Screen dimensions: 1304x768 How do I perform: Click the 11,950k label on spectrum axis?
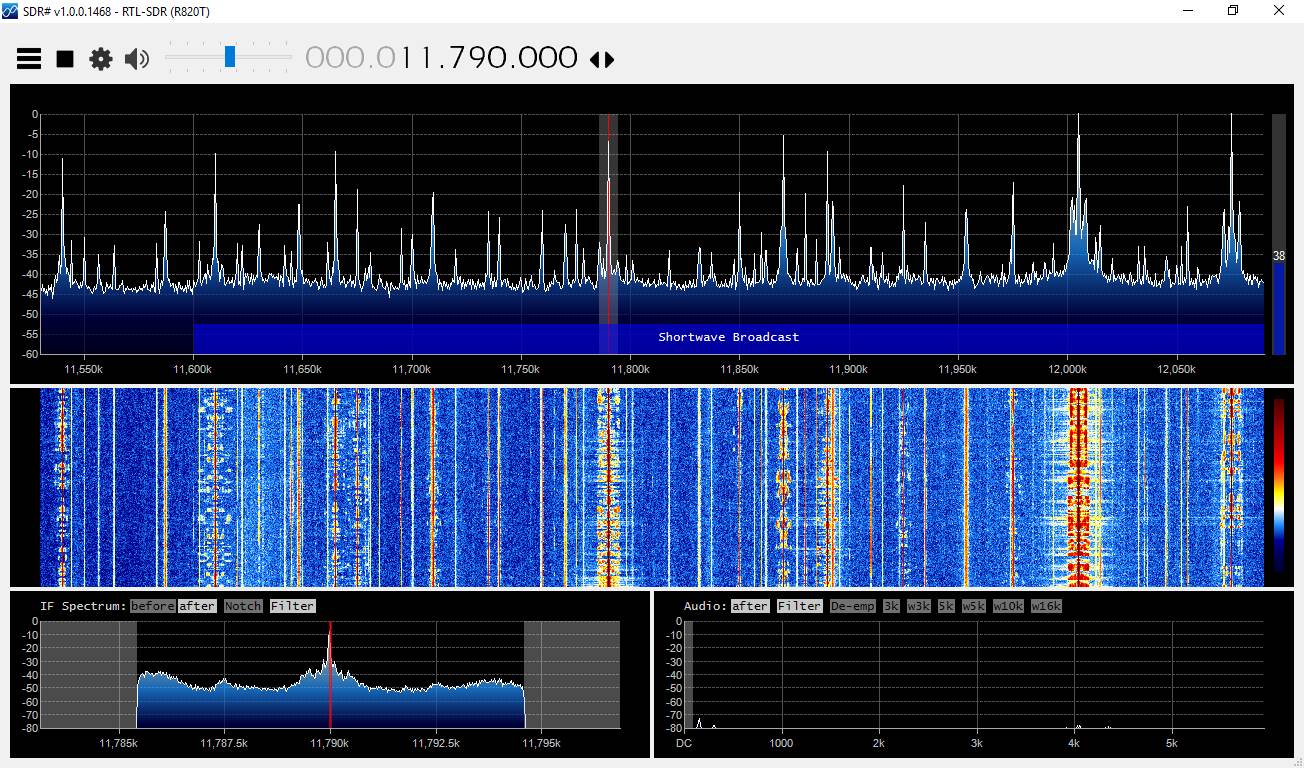click(958, 369)
